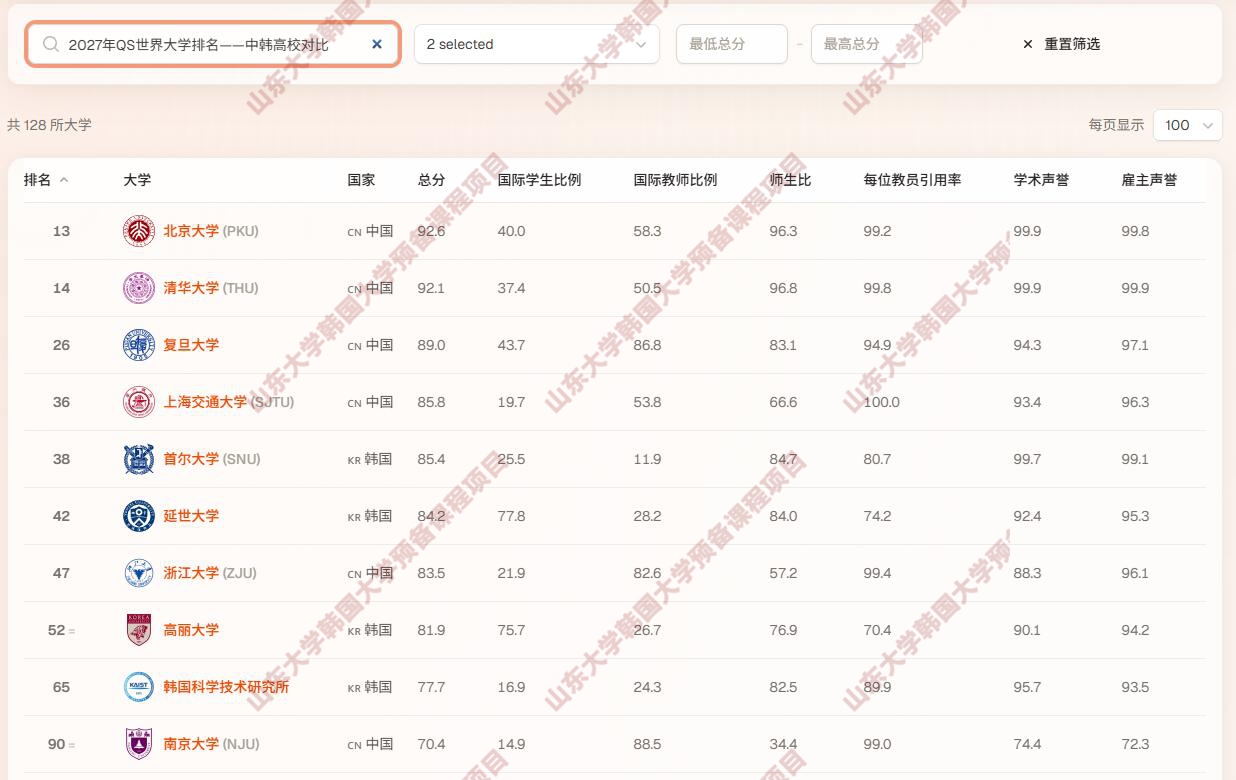
Task: Open the '2 selected' country dropdown
Action: (x=536, y=44)
